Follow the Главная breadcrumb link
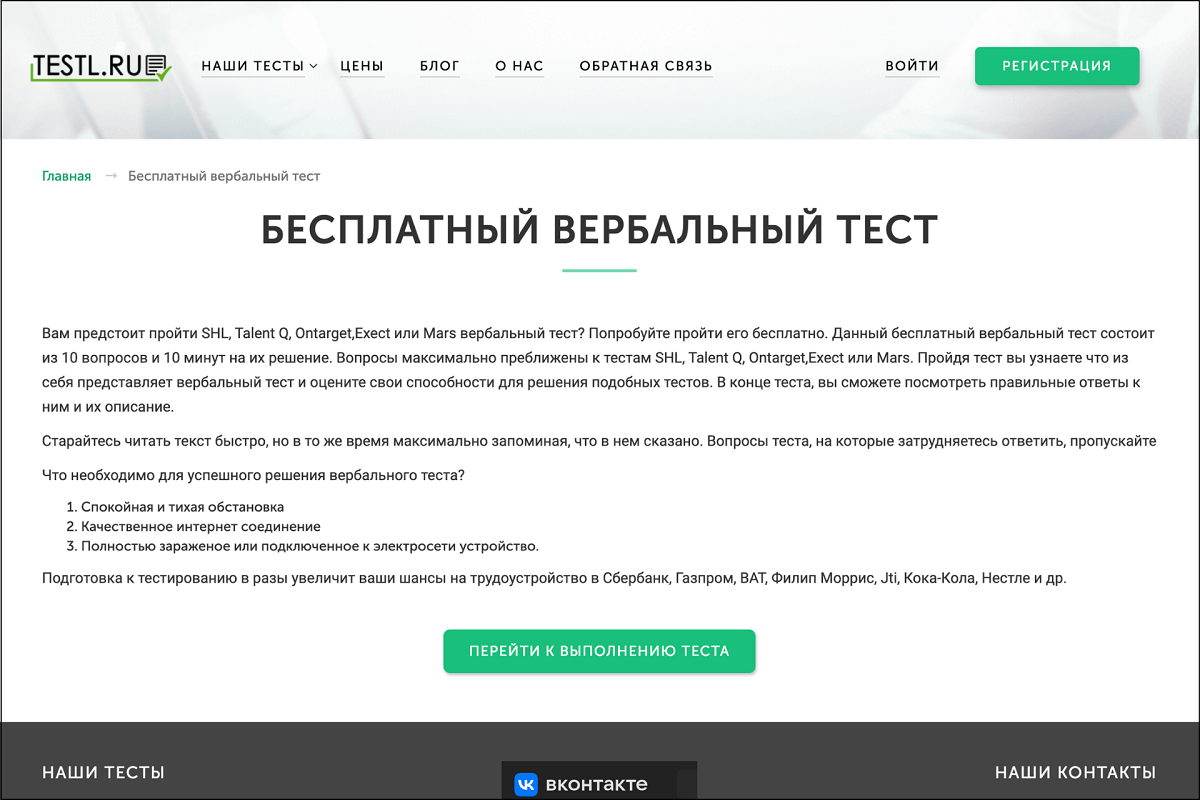Screen dimensions: 1200x800 (x=66, y=176)
